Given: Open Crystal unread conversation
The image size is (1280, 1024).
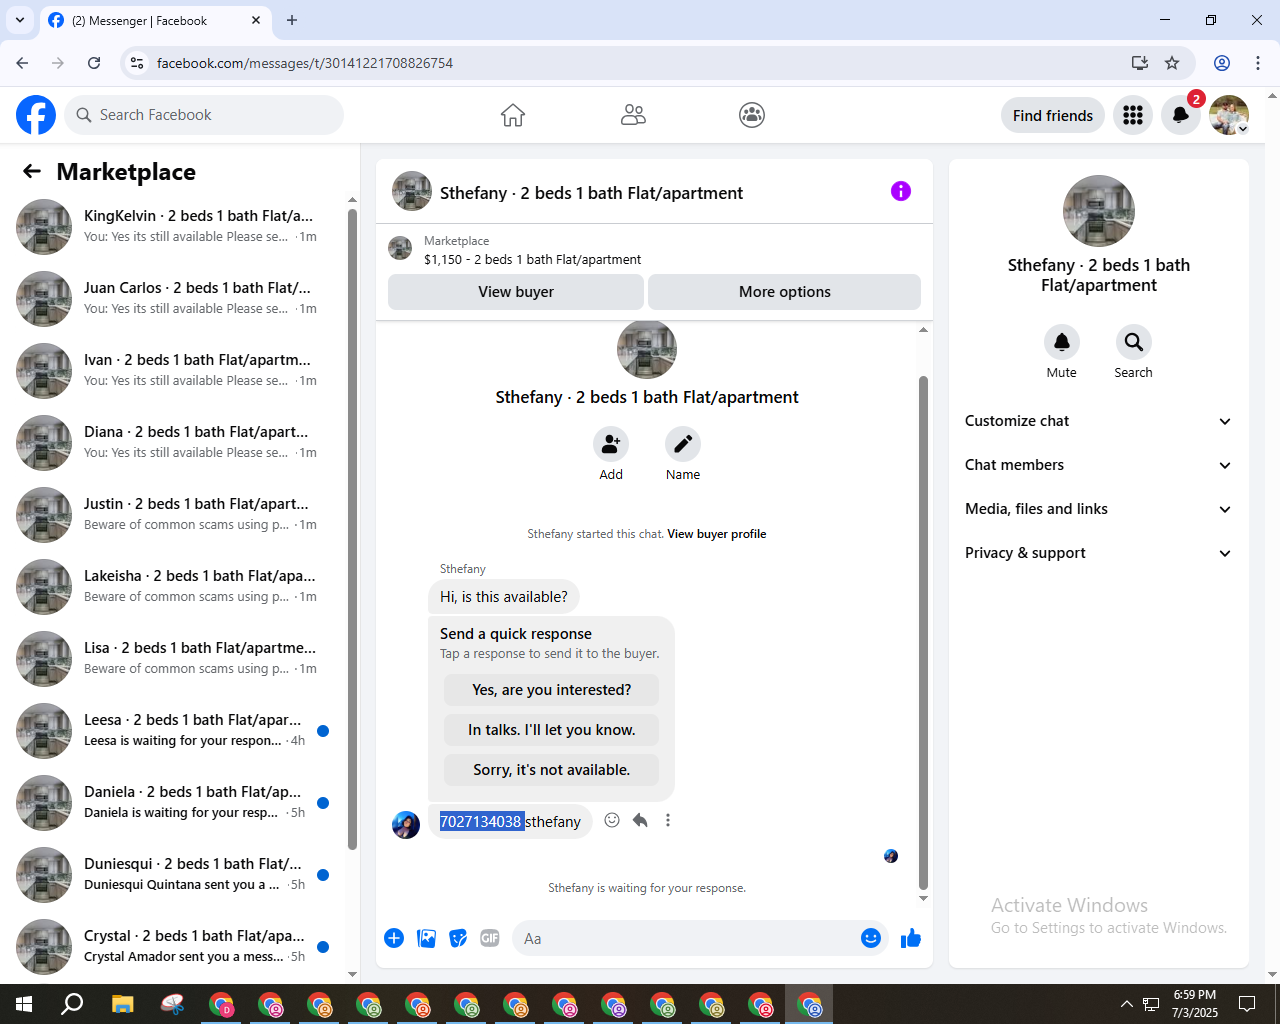Looking at the screenshot, I should click(x=175, y=946).
